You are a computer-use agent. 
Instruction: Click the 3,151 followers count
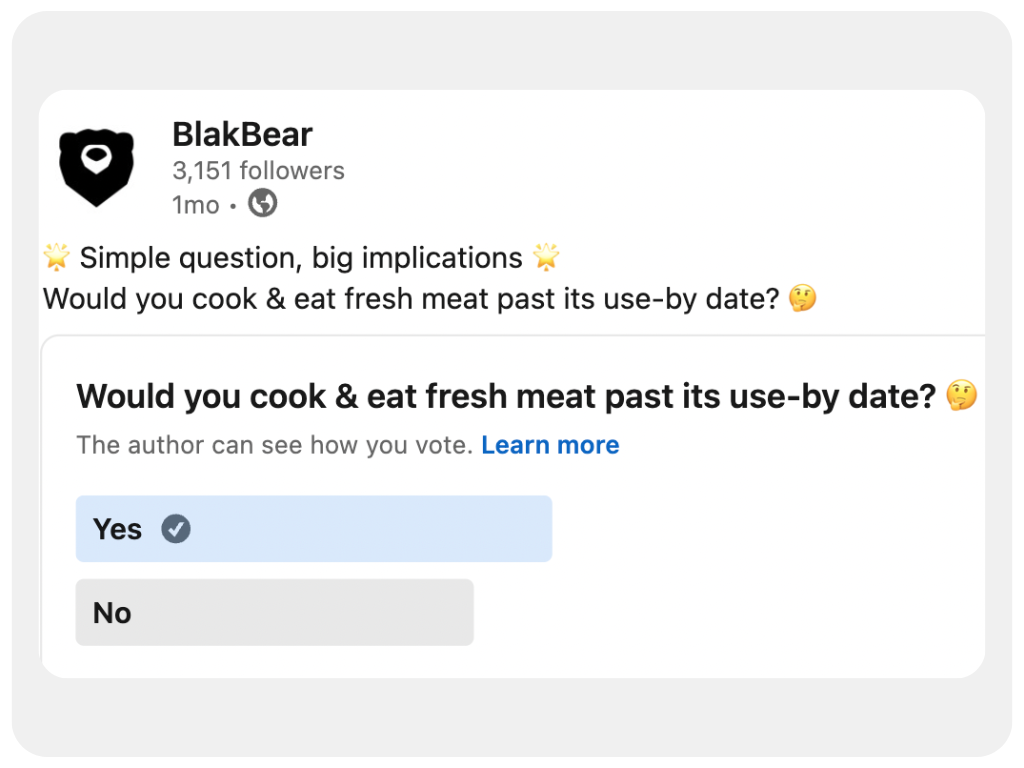tap(258, 171)
